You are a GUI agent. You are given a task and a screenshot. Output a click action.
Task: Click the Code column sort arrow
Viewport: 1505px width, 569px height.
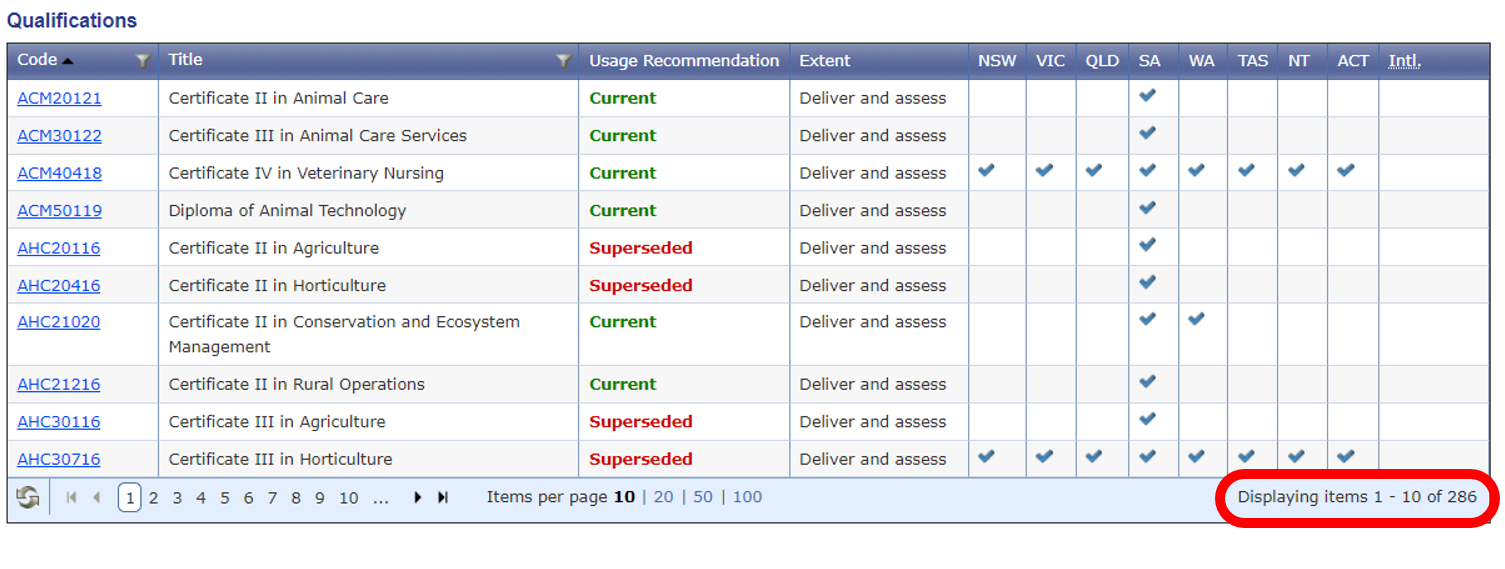(x=68, y=61)
